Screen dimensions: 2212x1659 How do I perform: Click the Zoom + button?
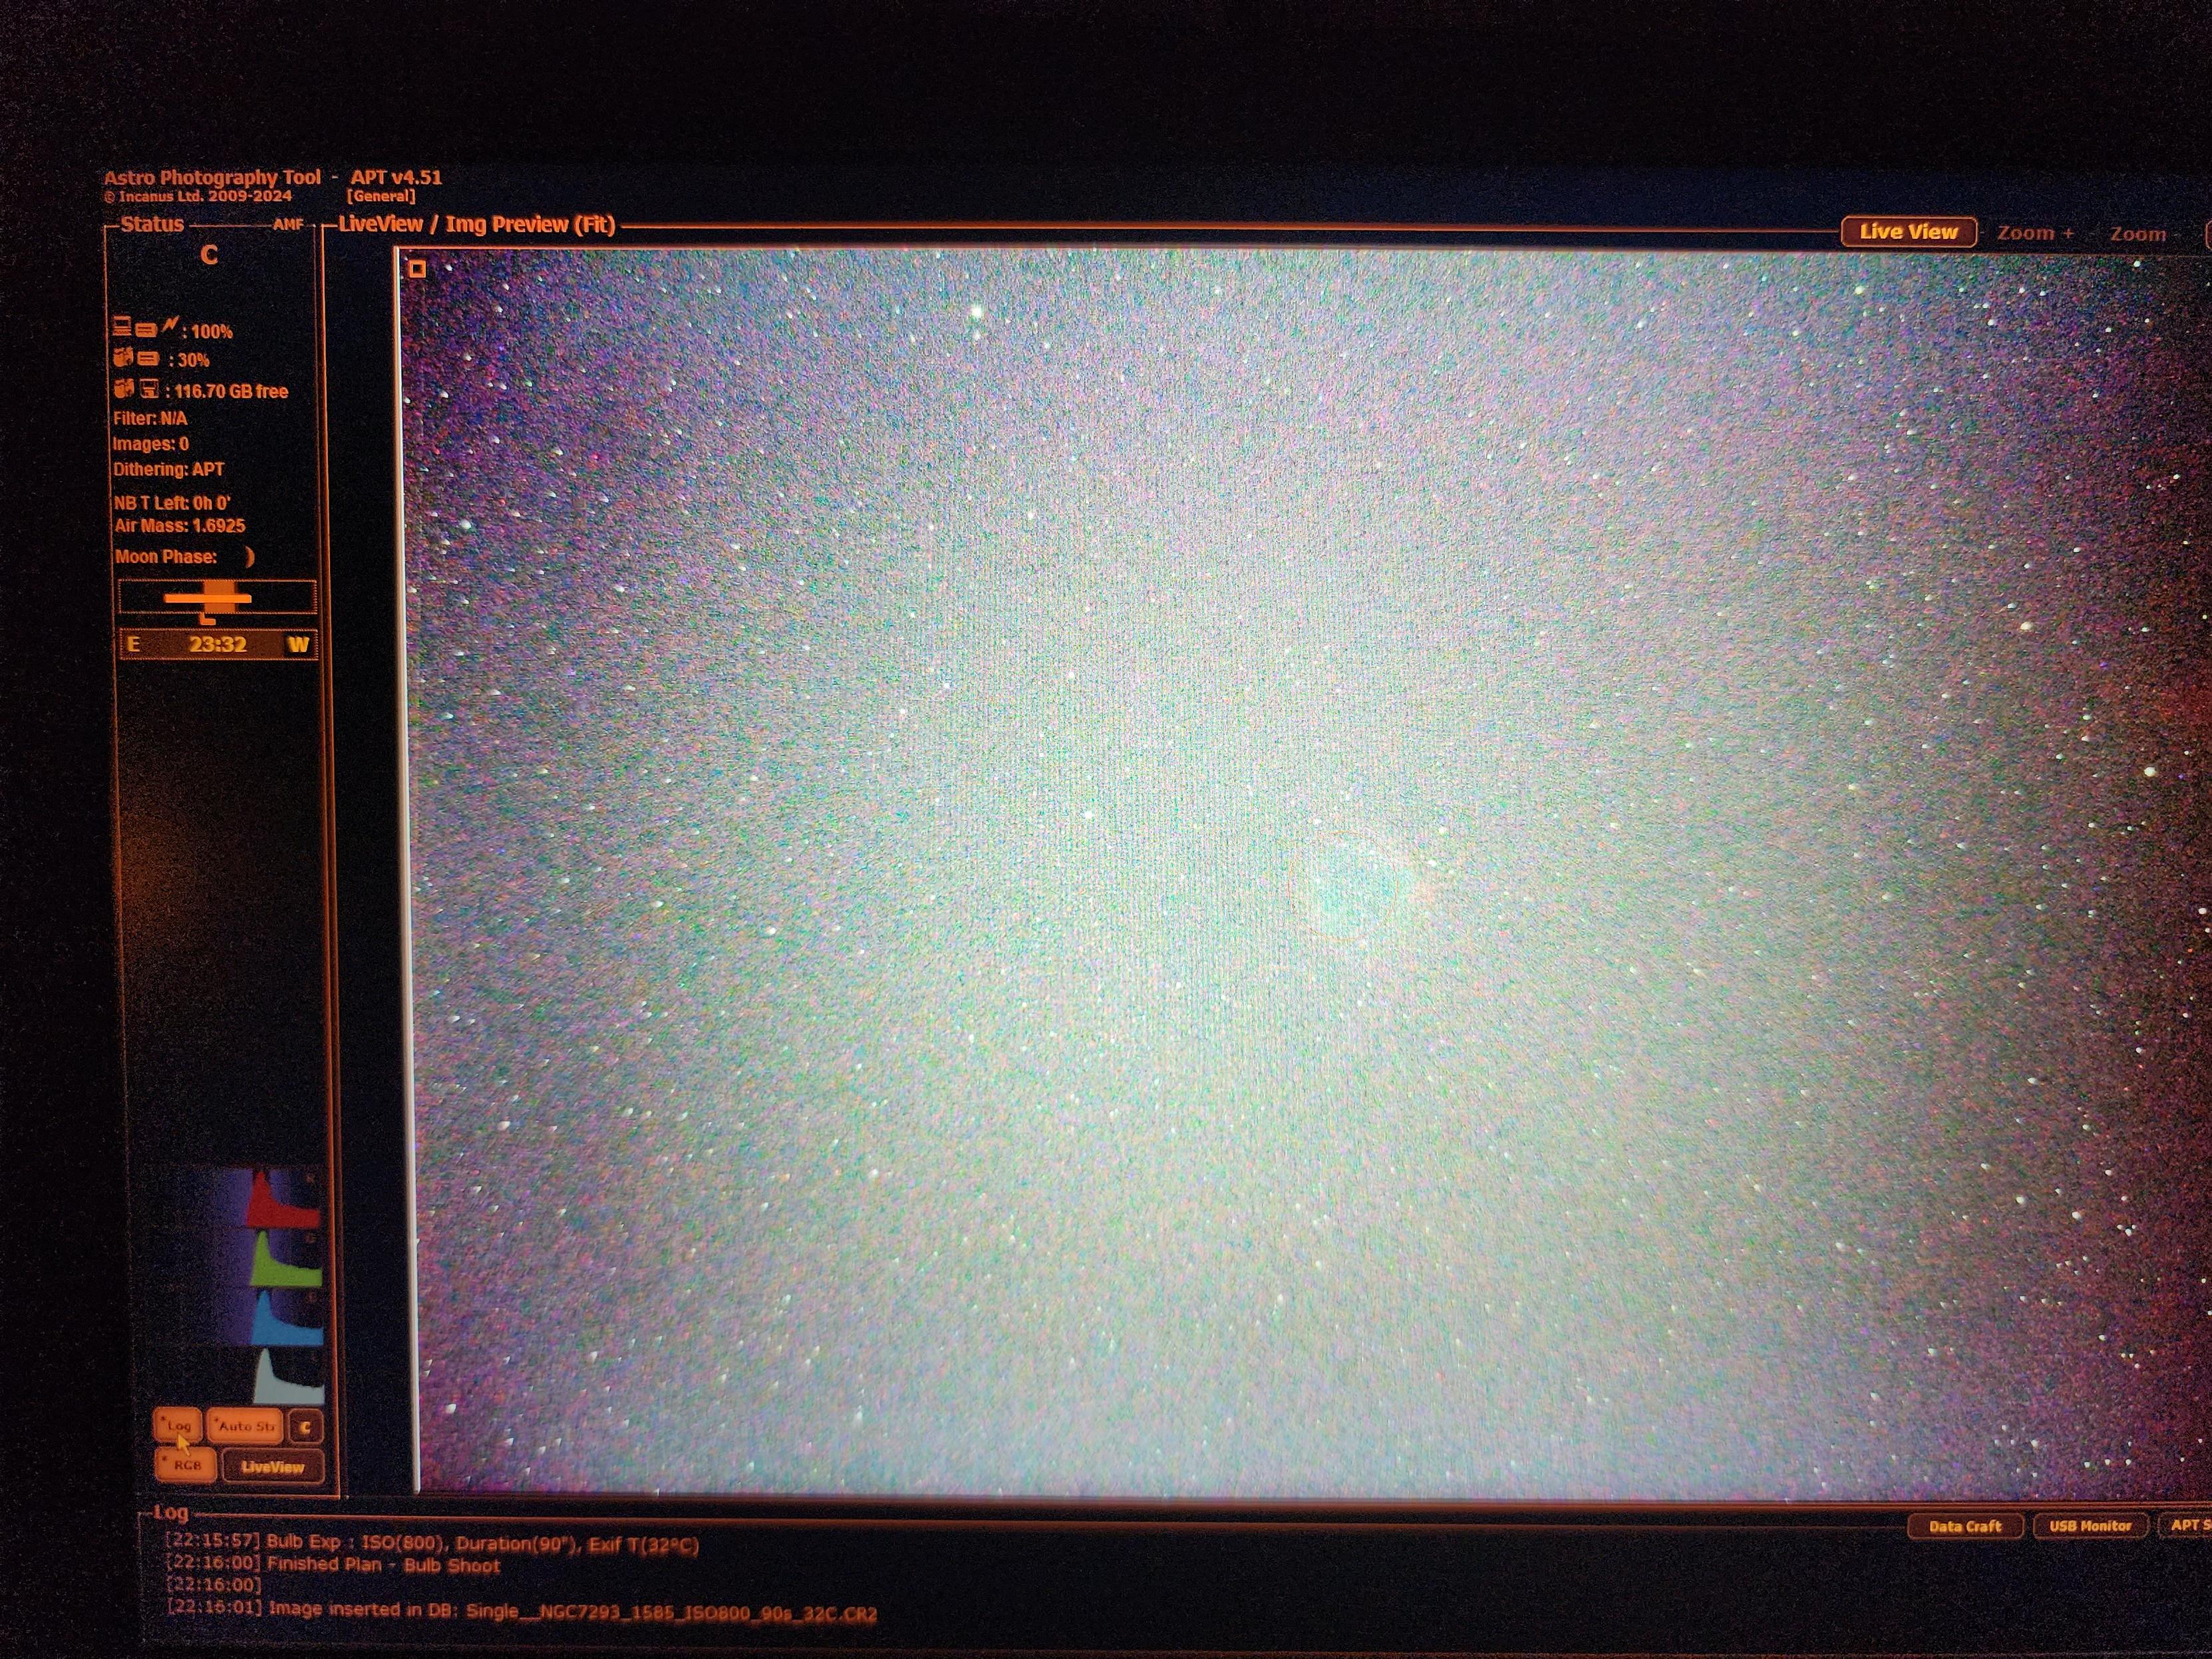point(2034,234)
